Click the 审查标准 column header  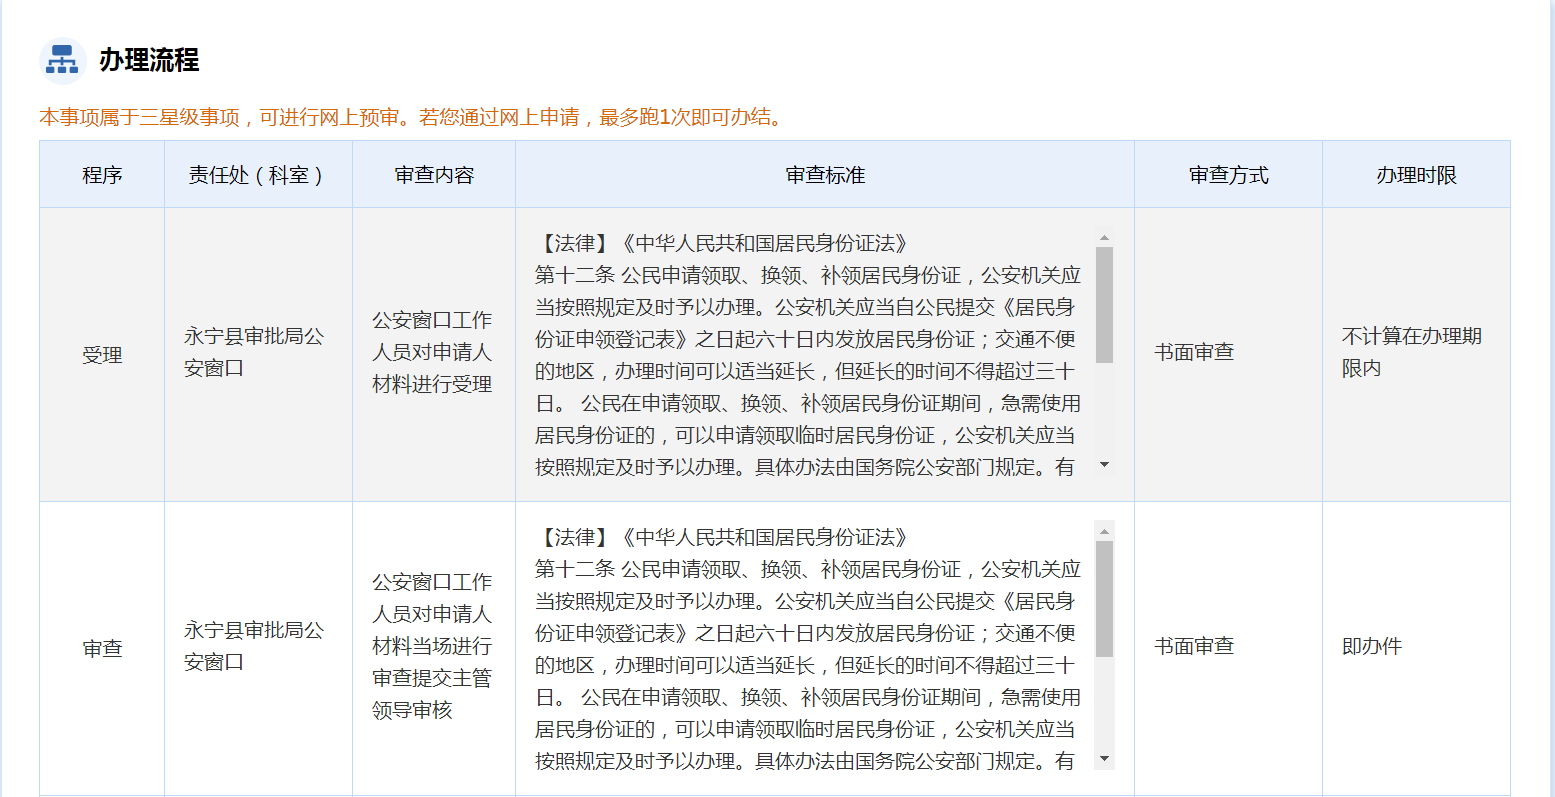[x=825, y=175]
